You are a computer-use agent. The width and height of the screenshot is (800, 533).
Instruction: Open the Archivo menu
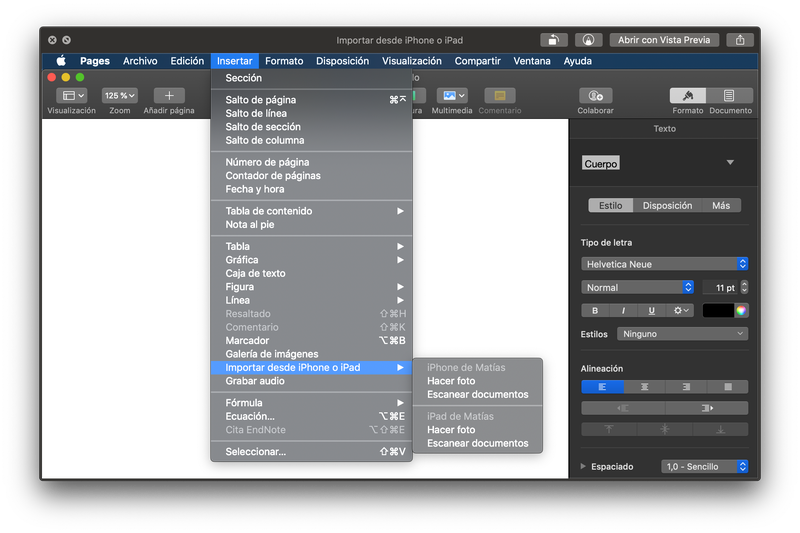click(x=140, y=61)
